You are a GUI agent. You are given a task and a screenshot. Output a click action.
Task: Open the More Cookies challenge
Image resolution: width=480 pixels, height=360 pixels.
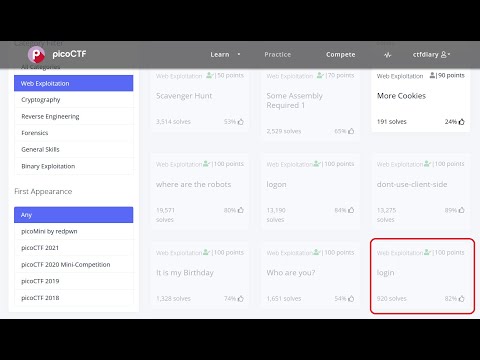[x=421, y=100]
